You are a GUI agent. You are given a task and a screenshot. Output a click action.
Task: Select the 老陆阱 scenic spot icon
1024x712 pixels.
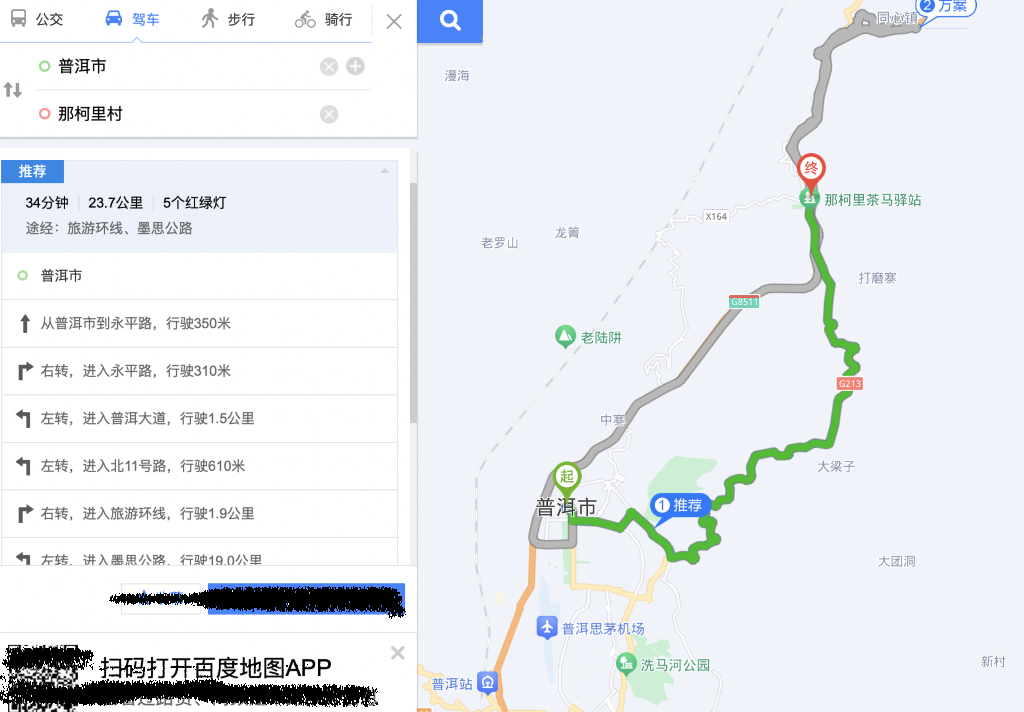point(565,336)
